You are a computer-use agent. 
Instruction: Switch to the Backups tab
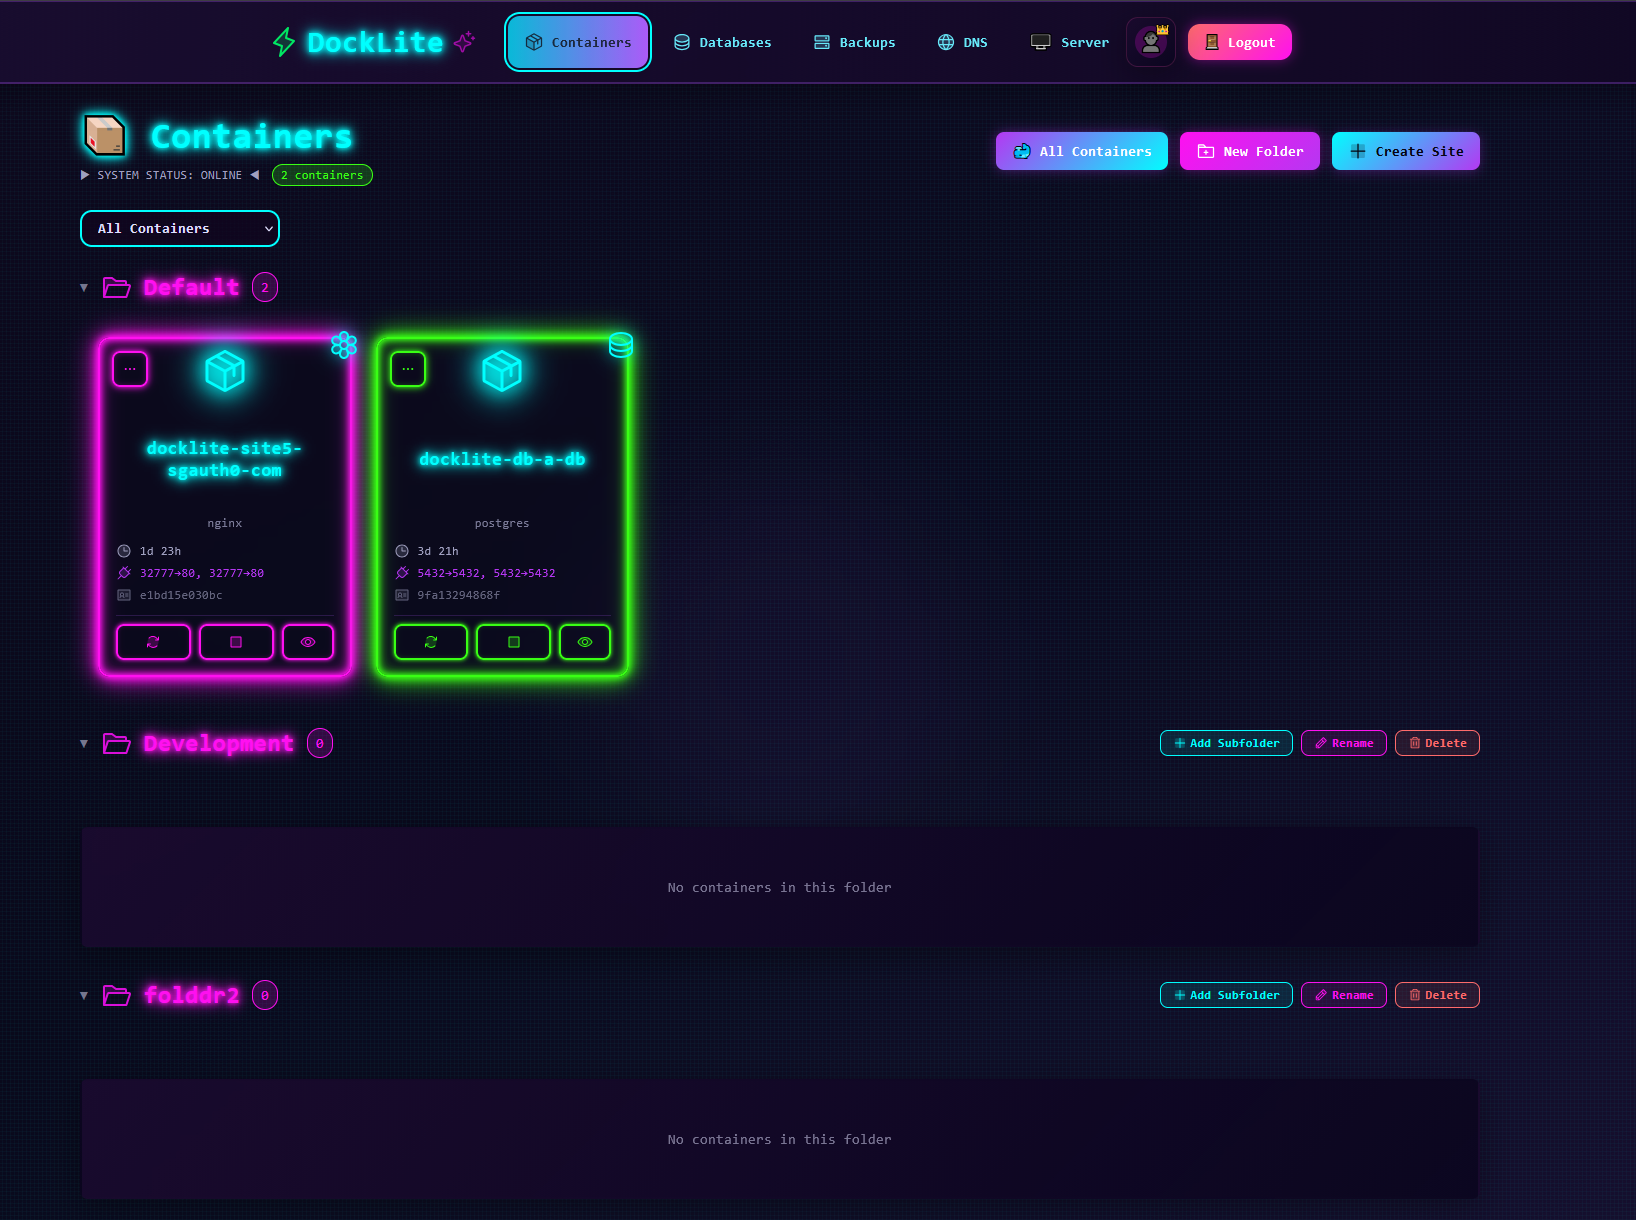pos(854,42)
